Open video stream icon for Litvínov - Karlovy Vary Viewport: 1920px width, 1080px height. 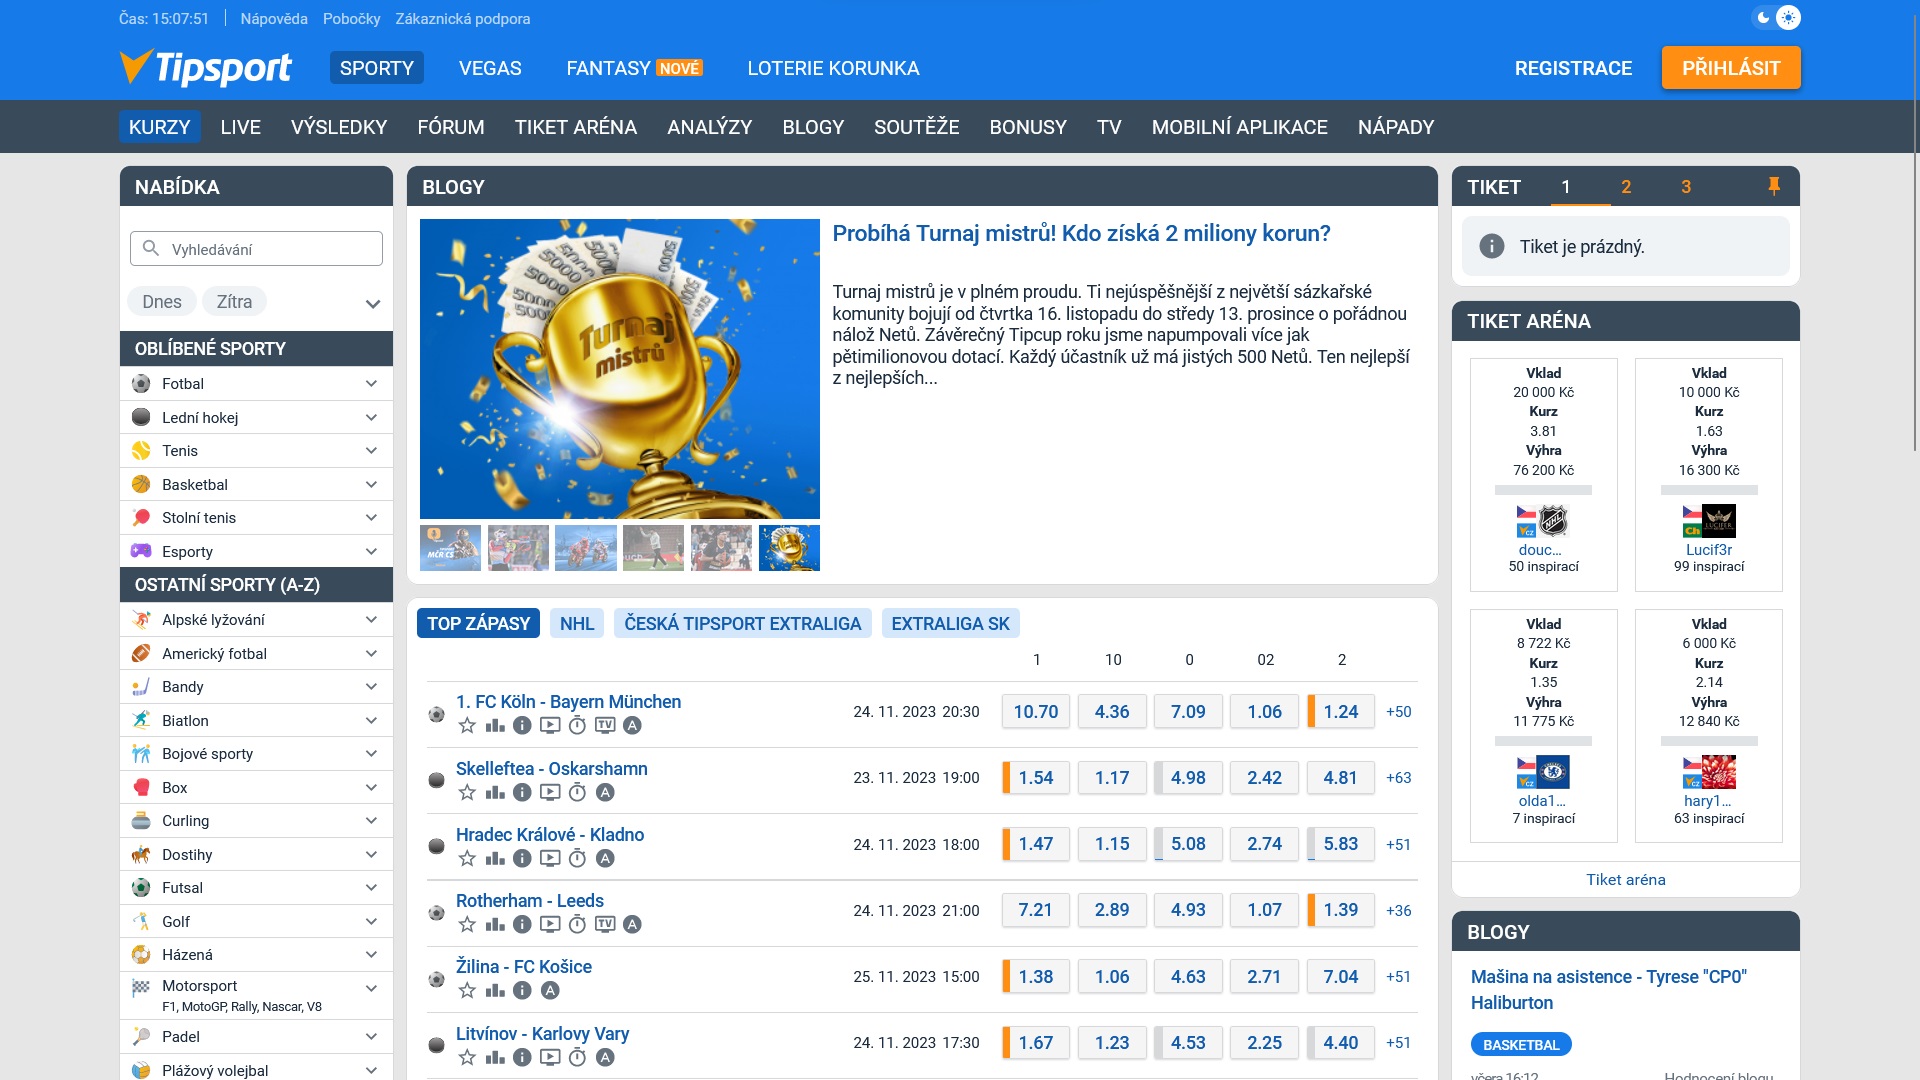tap(550, 1058)
